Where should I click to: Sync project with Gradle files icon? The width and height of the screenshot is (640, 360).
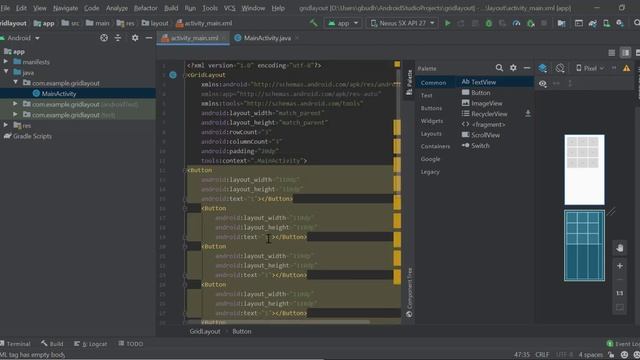593,23
